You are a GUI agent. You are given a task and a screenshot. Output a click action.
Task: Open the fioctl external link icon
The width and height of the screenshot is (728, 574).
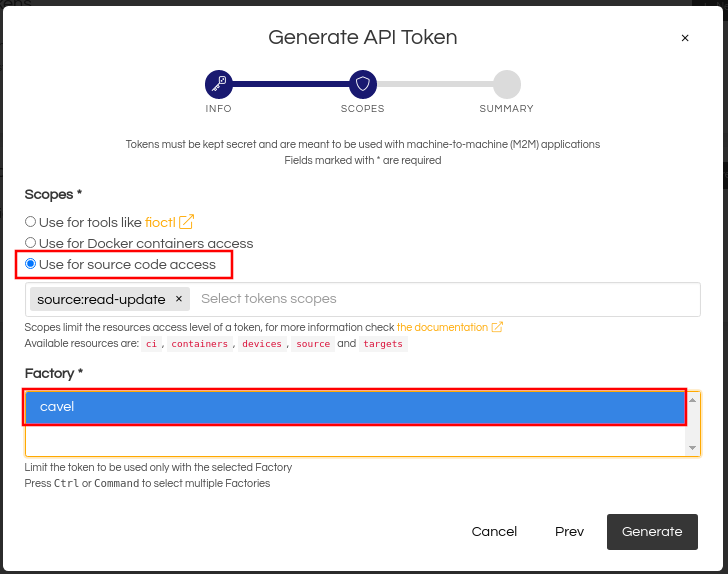[186, 222]
